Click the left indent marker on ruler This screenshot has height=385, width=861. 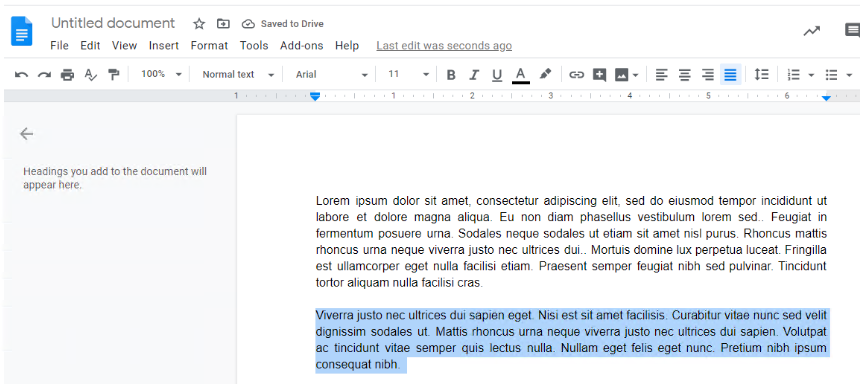315,97
